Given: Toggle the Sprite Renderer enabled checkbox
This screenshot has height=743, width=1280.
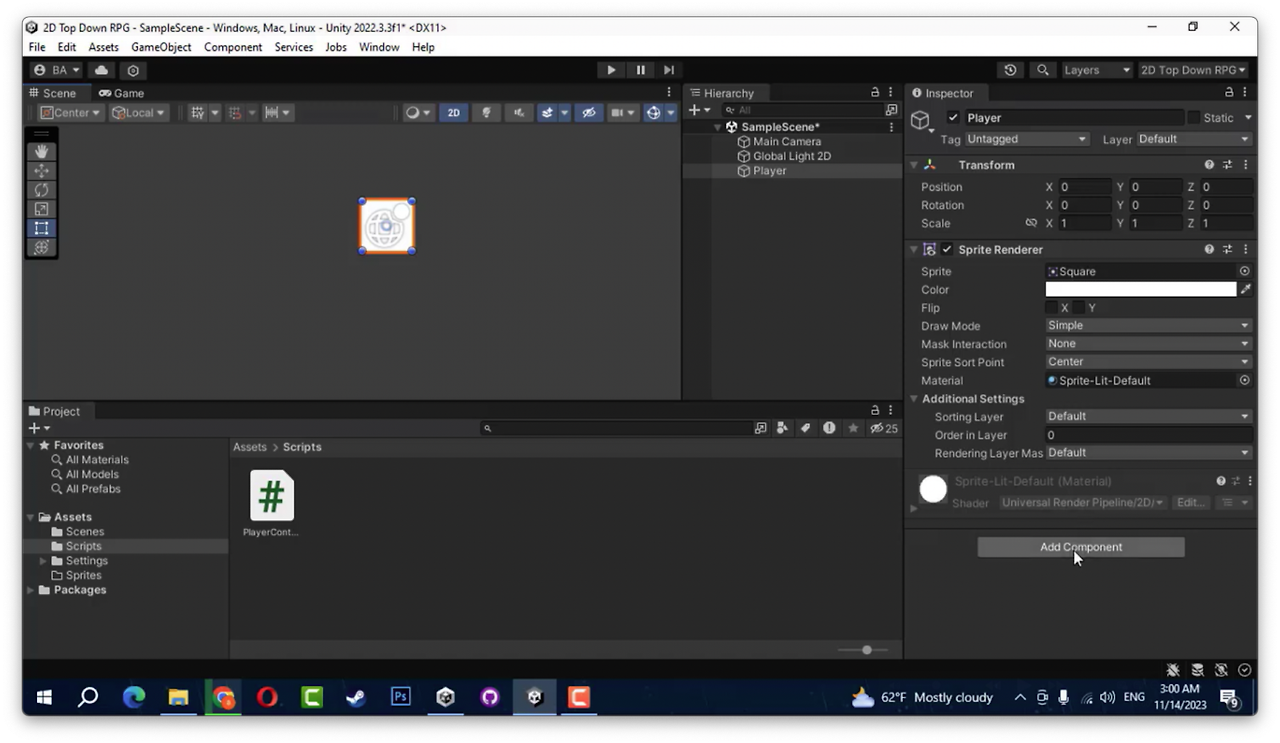Looking at the screenshot, I should (x=946, y=249).
